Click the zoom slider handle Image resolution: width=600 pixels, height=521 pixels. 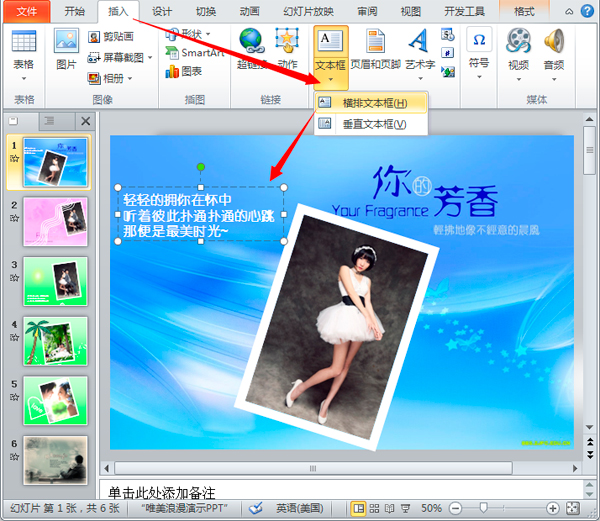(x=484, y=508)
